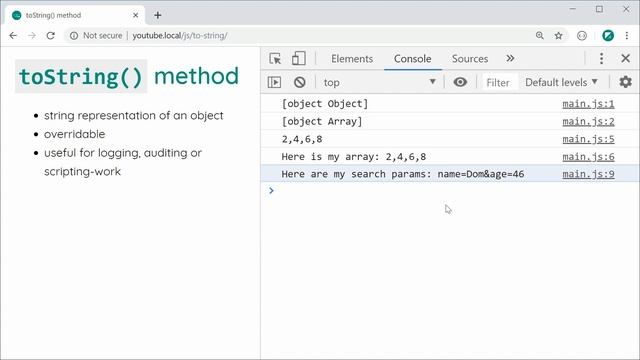
Task: Open the main.js:1 source link
Action: click(x=588, y=104)
